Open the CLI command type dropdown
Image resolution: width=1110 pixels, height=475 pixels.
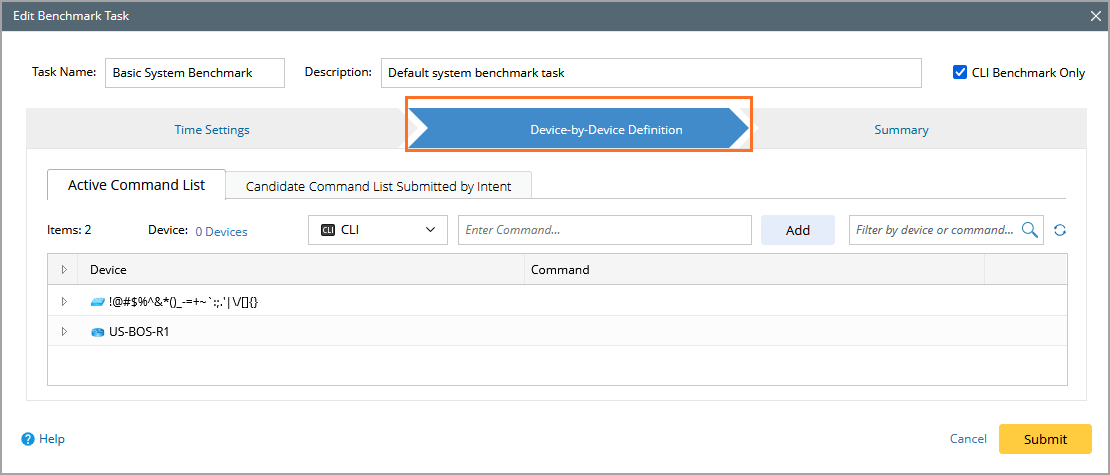coord(430,230)
